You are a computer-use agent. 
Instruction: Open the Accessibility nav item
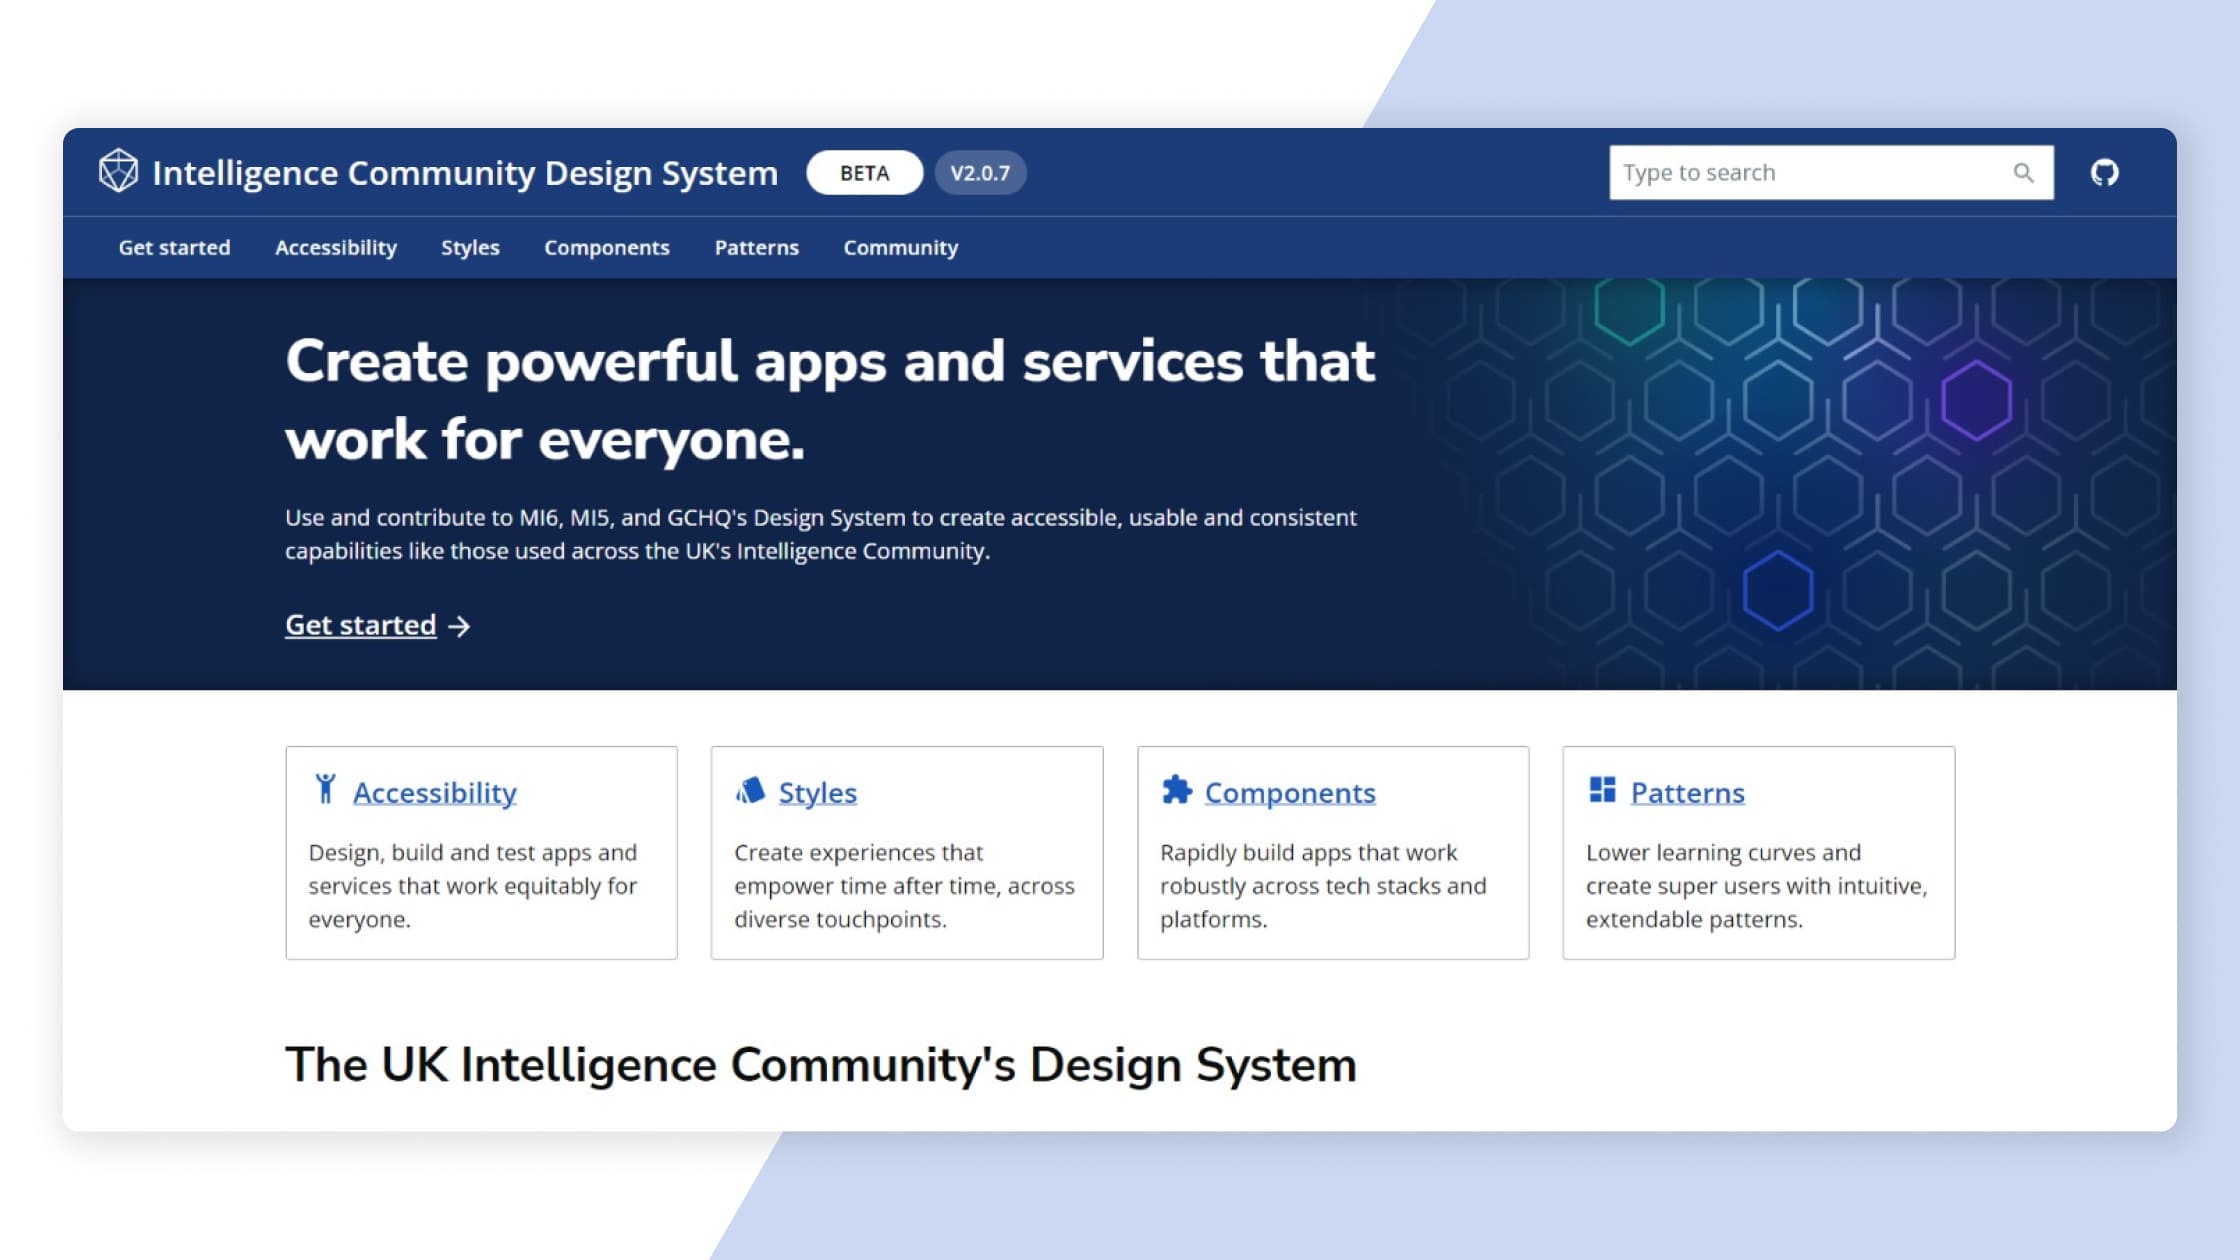tap(336, 247)
